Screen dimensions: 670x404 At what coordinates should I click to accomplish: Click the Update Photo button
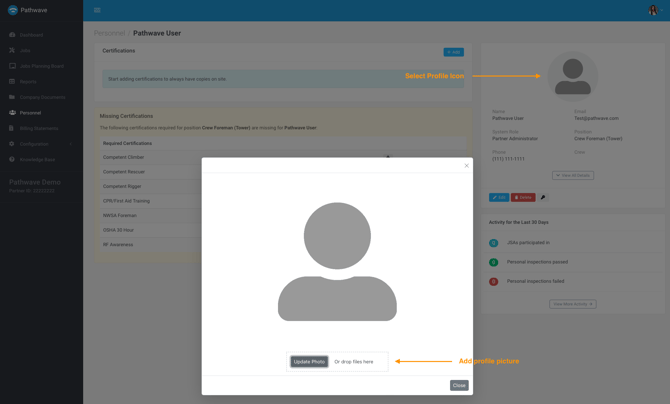pos(309,362)
